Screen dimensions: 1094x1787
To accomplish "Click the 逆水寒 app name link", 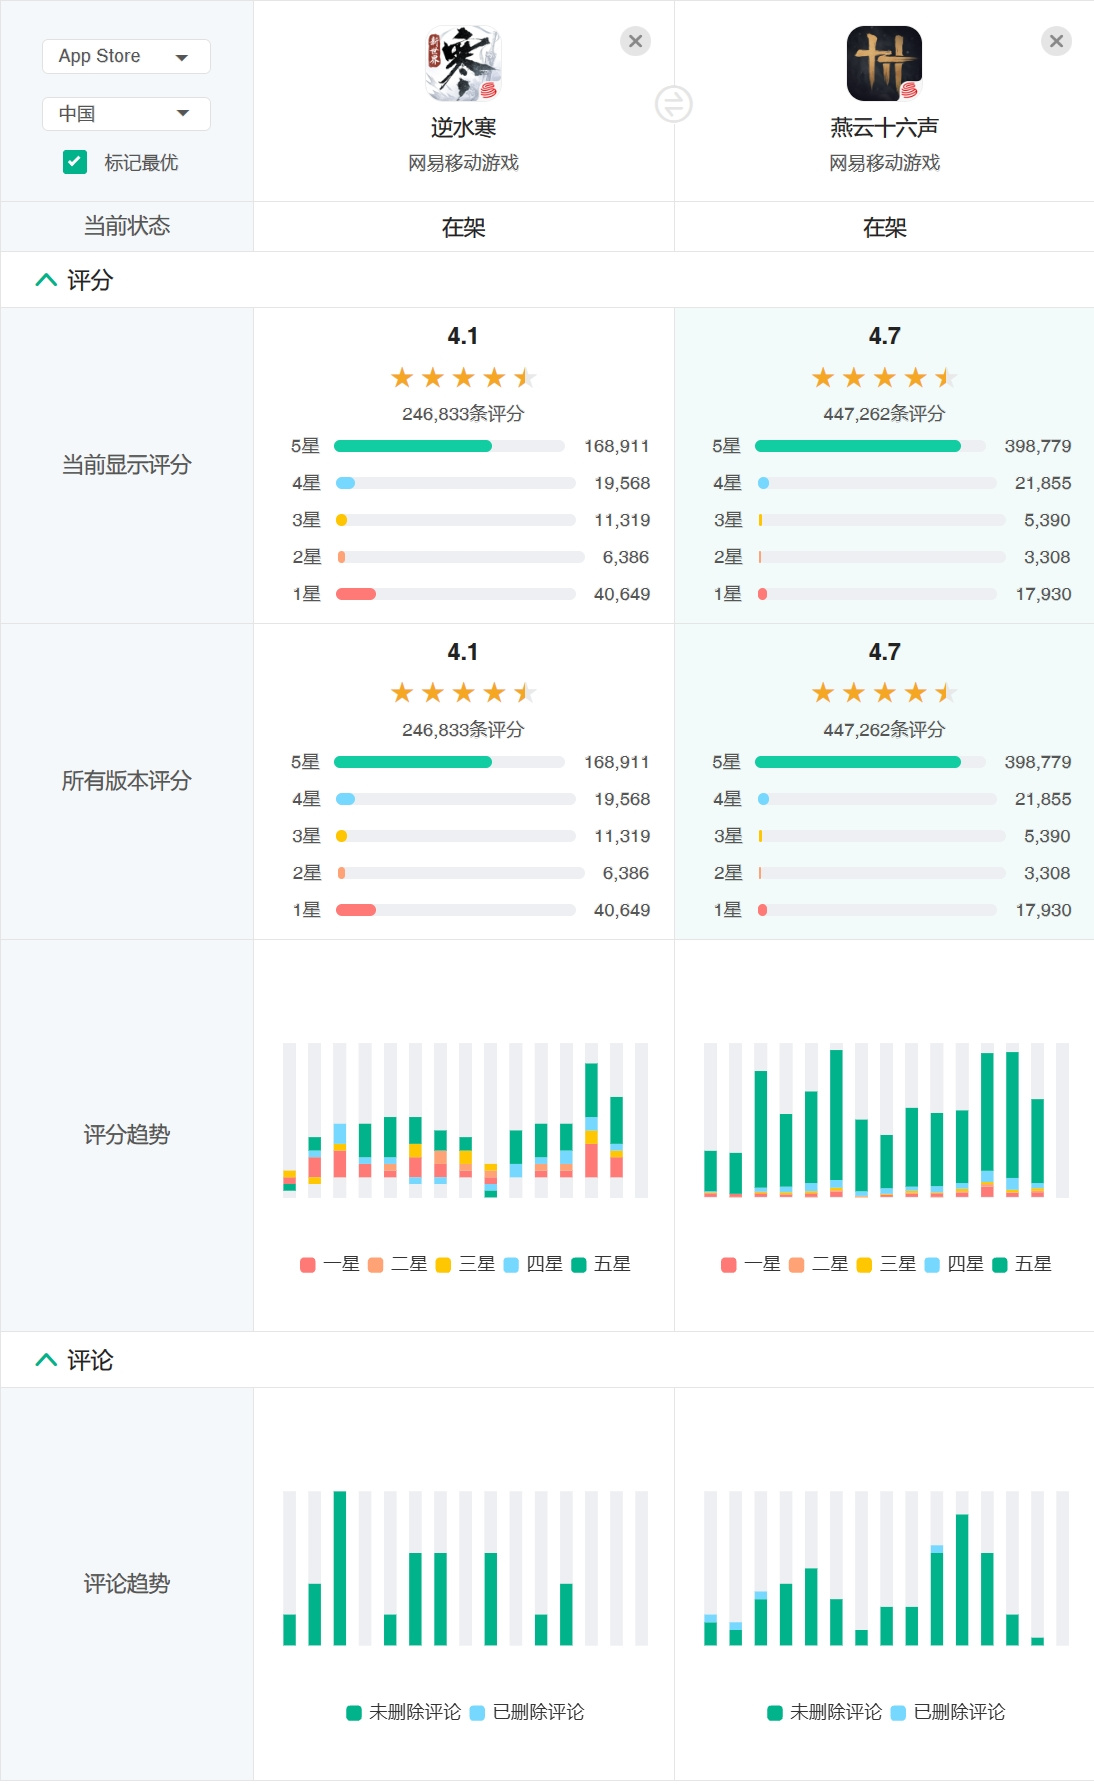I will pyautogui.click(x=463, y=128).
